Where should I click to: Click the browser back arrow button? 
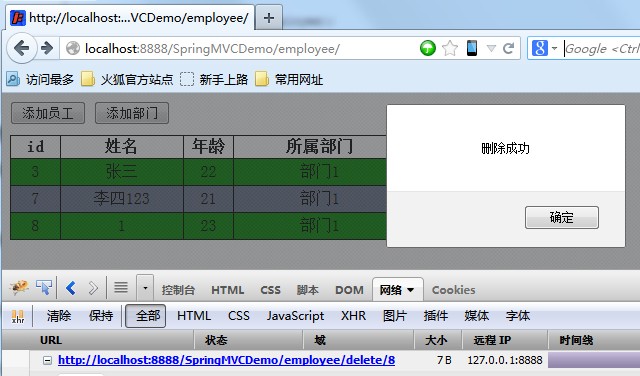21,48
